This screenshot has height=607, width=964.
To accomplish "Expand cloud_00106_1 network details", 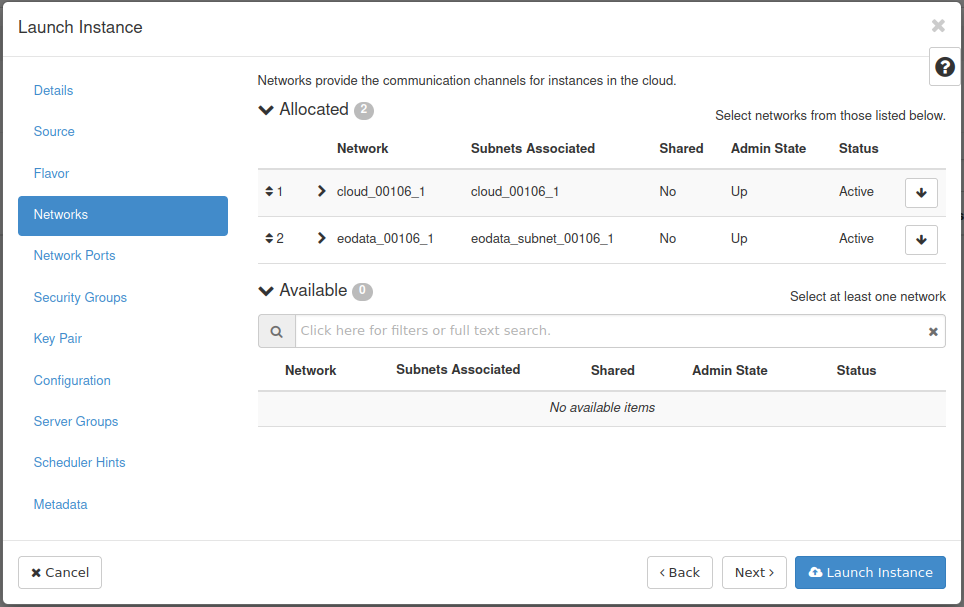I will [x=321, y=191].
